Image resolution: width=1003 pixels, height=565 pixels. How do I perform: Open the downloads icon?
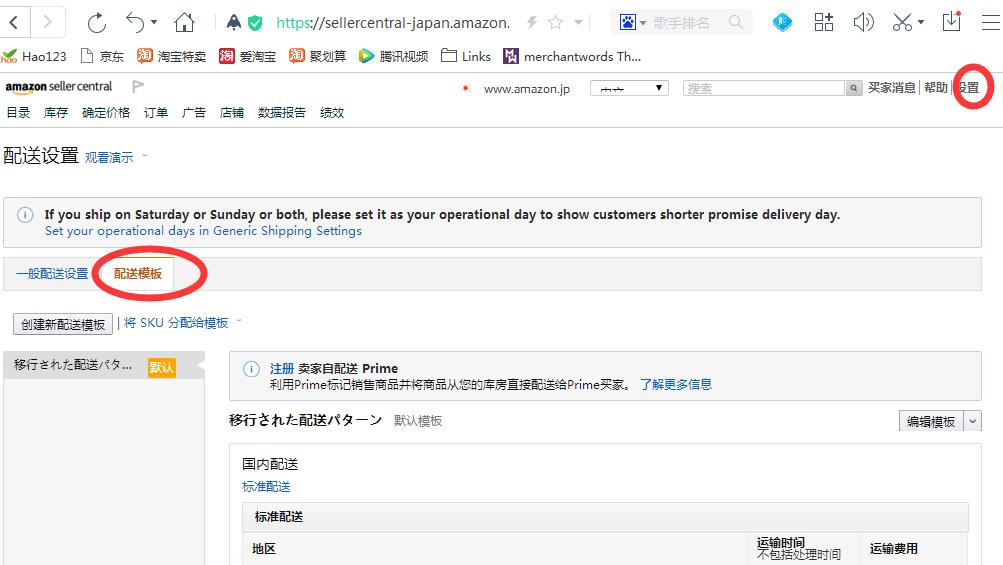pyautogui.click(x=952, y=22)
